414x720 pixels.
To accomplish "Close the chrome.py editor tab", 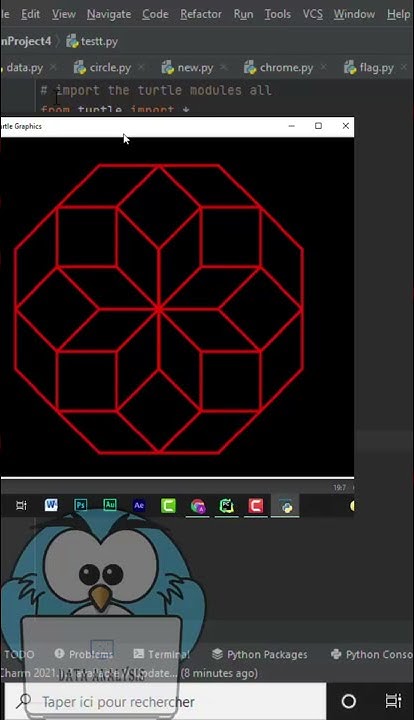I will 324,68.
